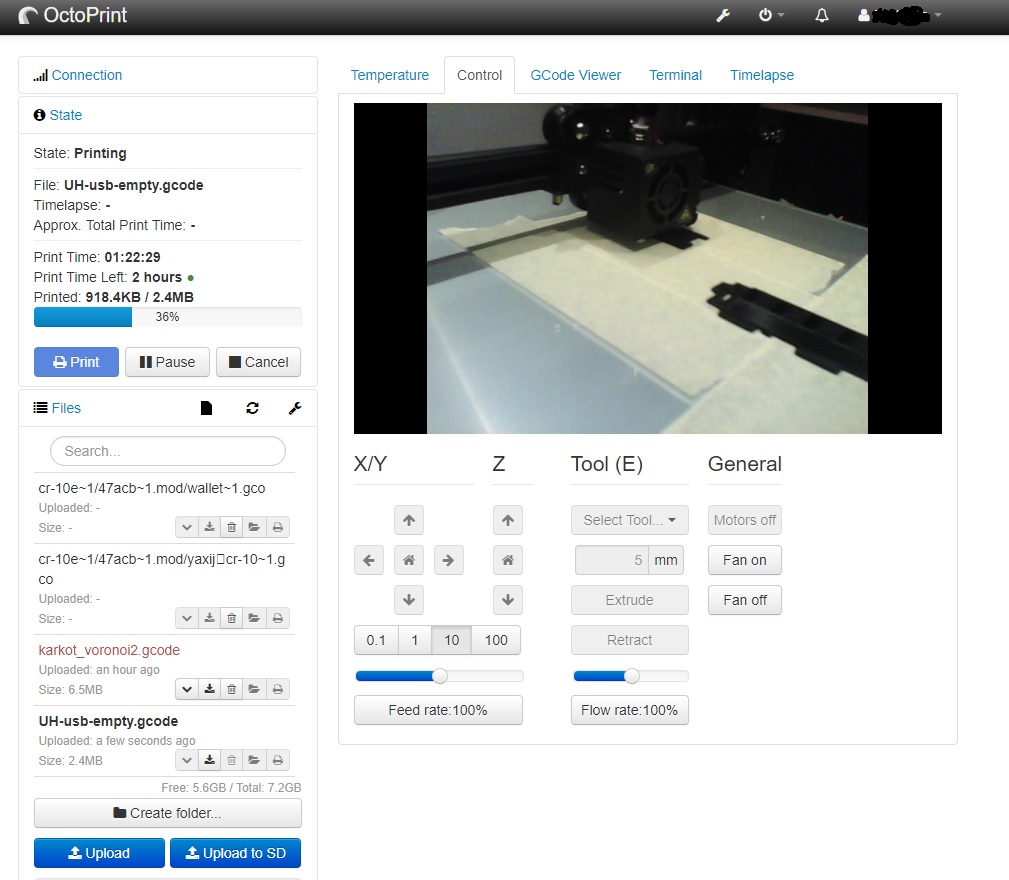Expand additional info for yaxij cr-10~1.gco
1009x880 pixels.
pyautogui.click(x=187, y=618)
